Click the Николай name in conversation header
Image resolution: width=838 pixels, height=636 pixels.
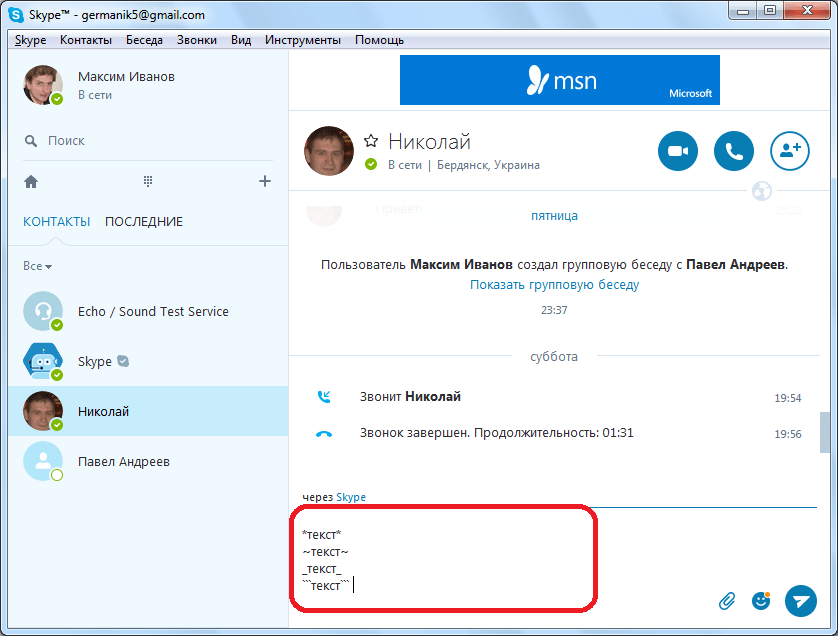[429, 142]
